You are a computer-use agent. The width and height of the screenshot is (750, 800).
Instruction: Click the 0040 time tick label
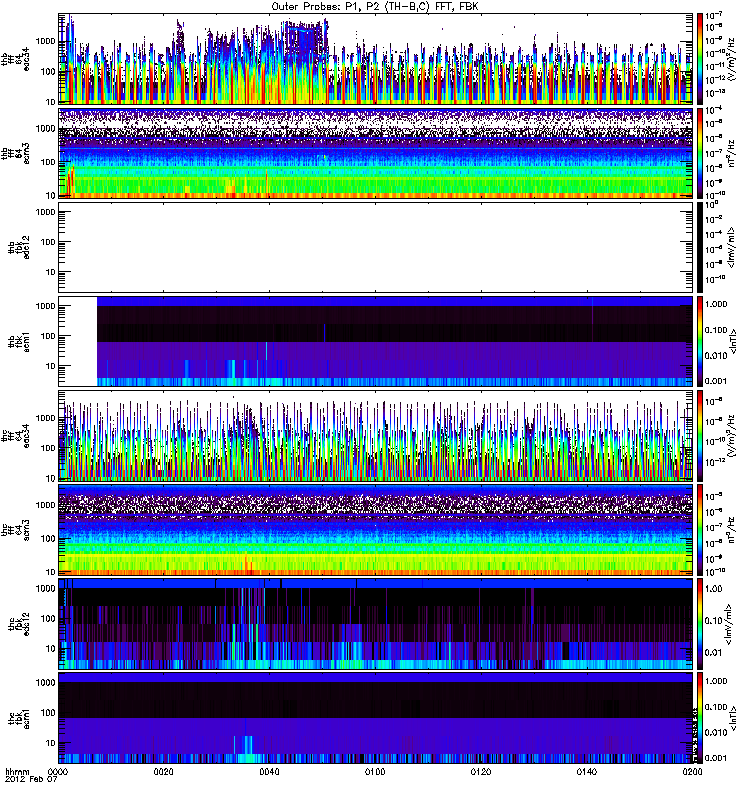tap(269, 771)
